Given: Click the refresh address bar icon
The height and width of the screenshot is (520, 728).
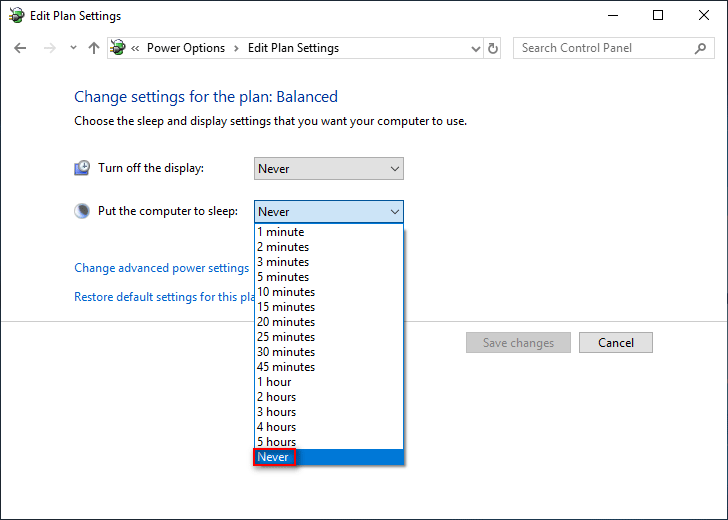Looking at the screenshot, I should [493, 48].
